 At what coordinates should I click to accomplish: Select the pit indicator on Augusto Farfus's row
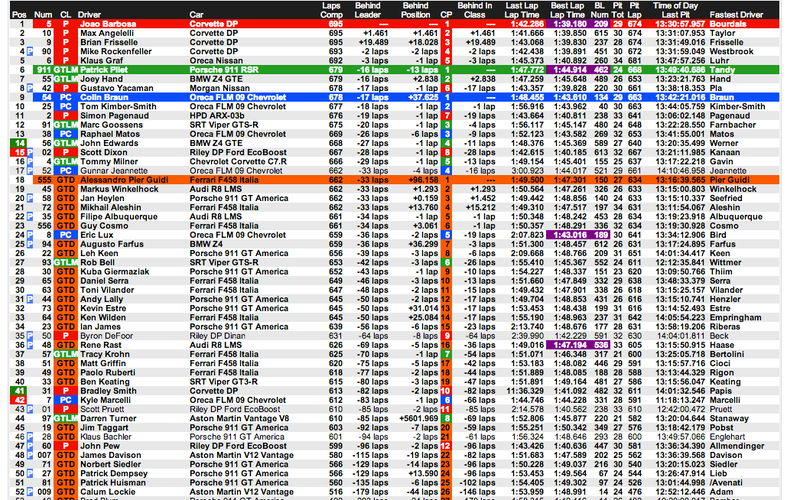click(x=30, y=244)
